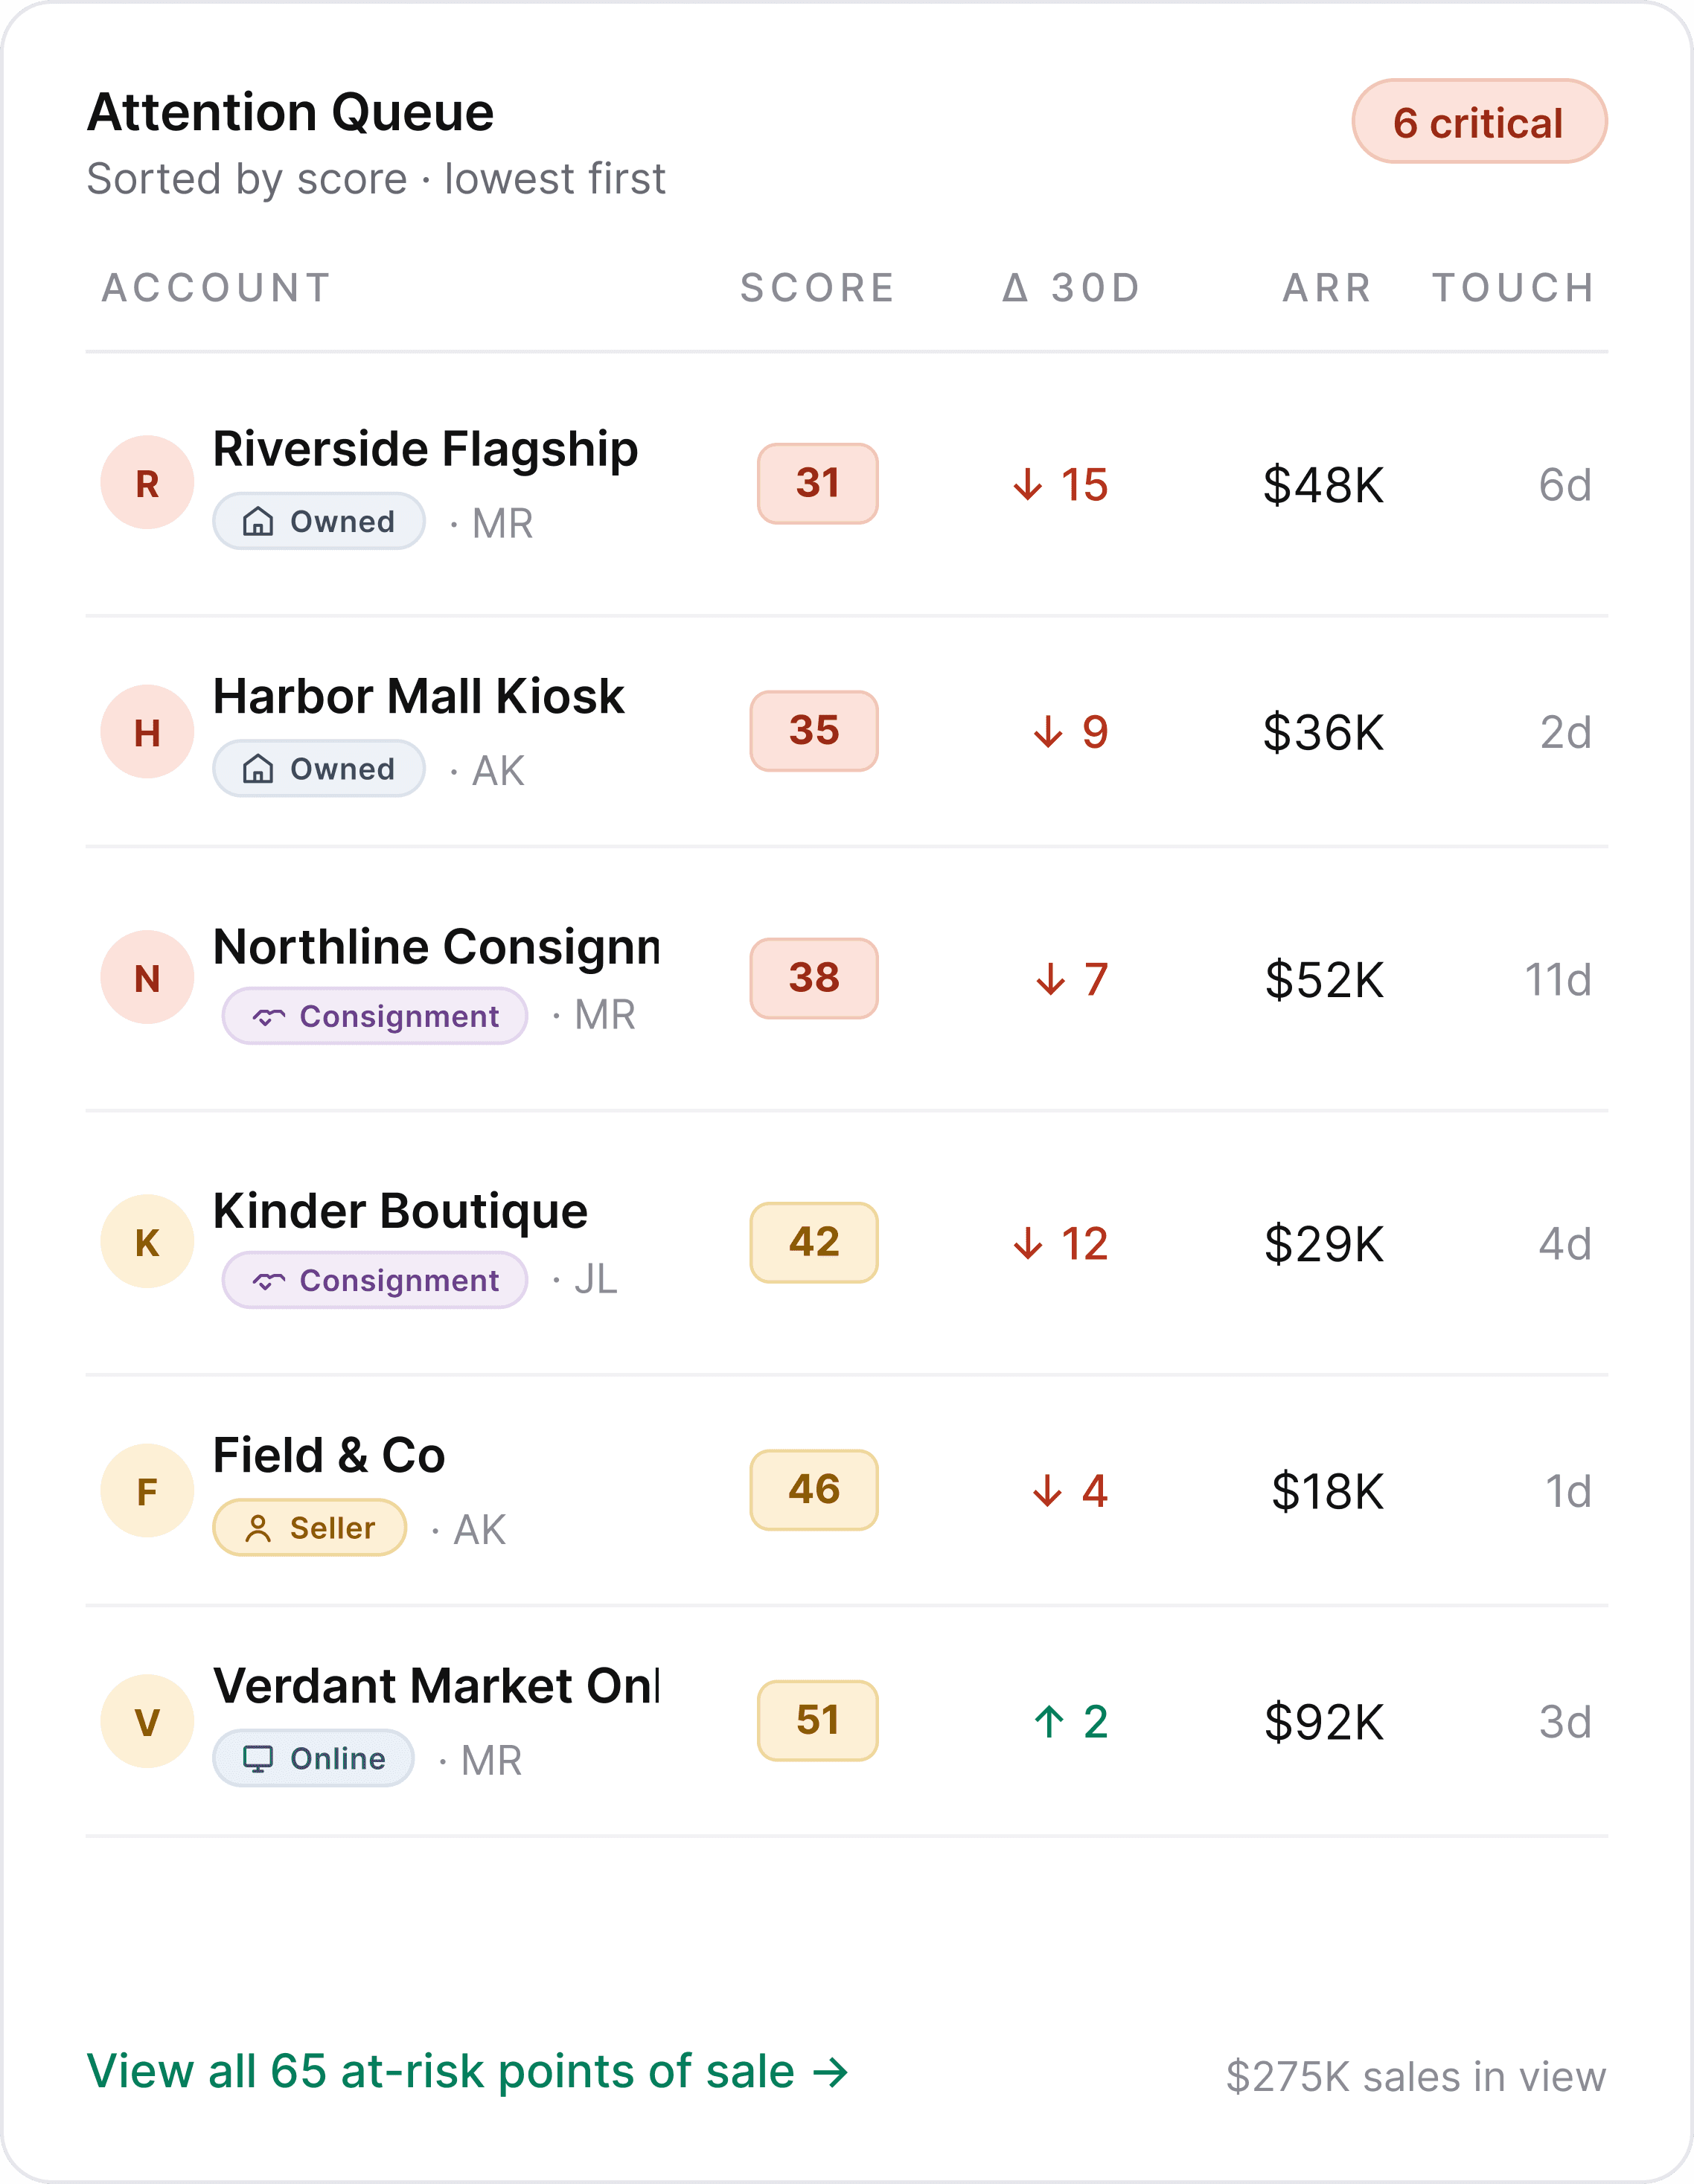Sort by the TOUCH column header

point(1513,288)
